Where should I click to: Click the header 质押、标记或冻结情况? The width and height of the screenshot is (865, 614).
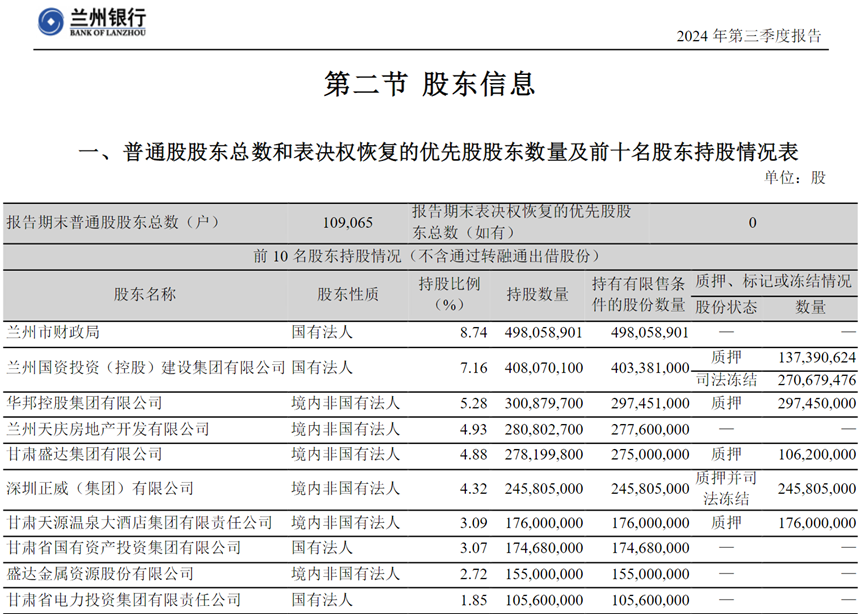[x=773, y=281]
